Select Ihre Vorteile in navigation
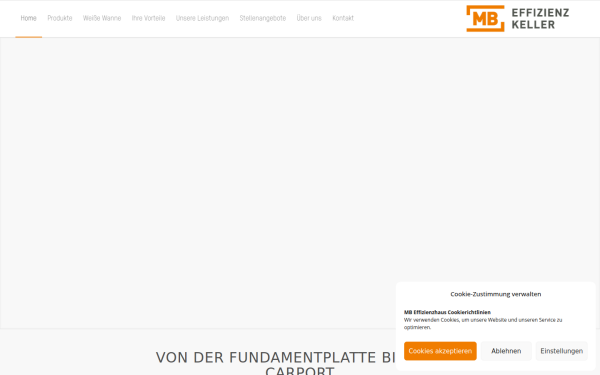 click(148, 18)
